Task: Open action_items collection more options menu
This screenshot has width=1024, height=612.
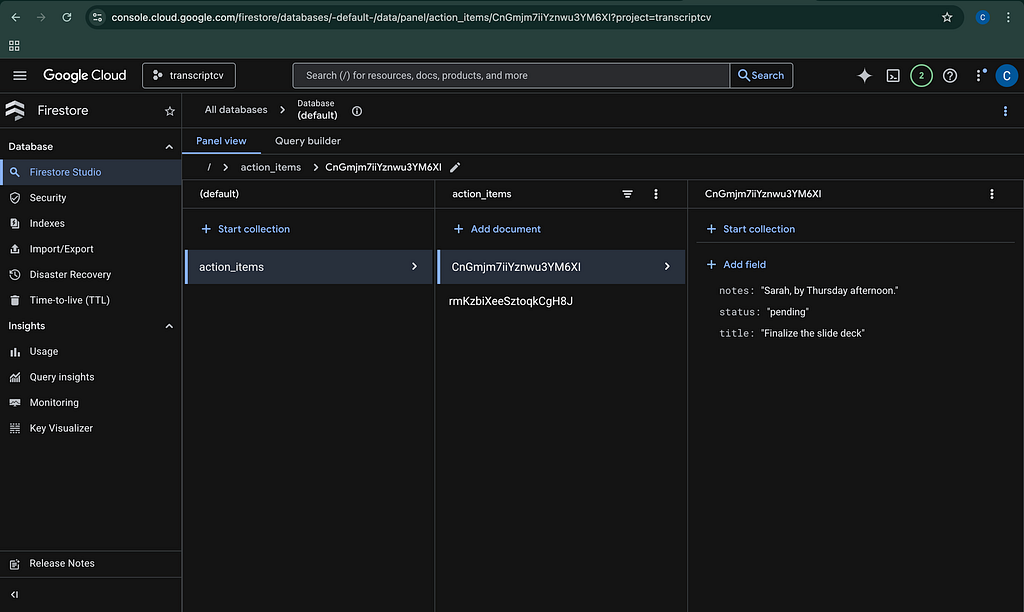Action: pyautogui.click(x=656, y=194)
